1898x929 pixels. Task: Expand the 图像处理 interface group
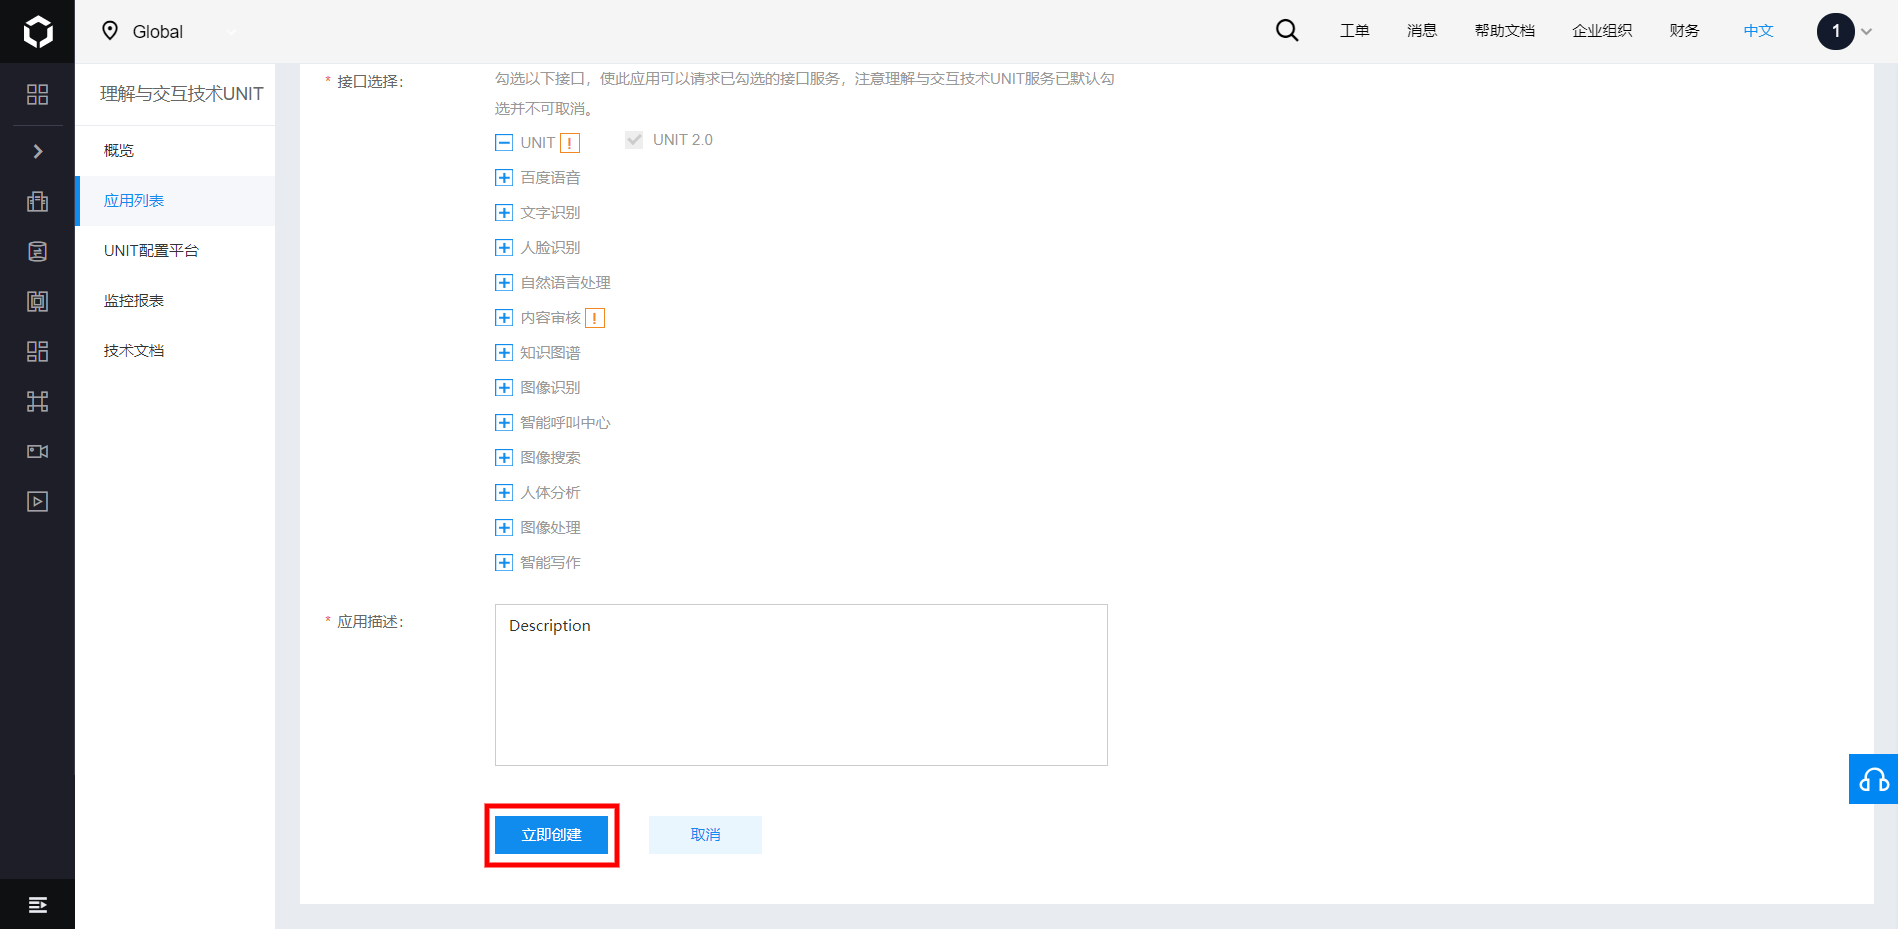504,528
